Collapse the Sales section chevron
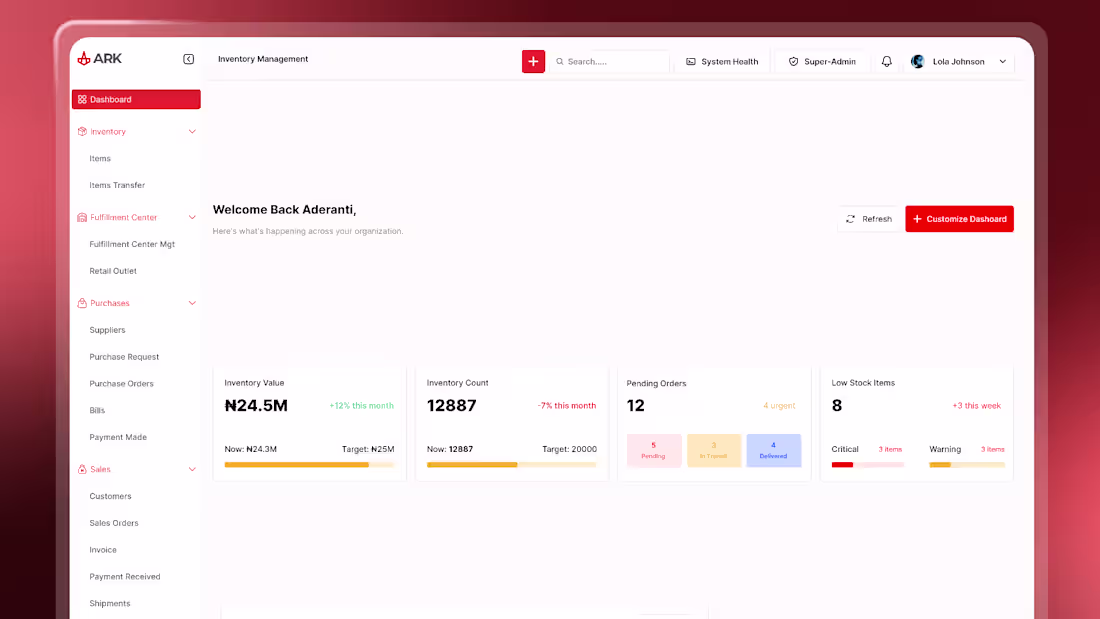 pyautogui.click(x=192, y=469)
